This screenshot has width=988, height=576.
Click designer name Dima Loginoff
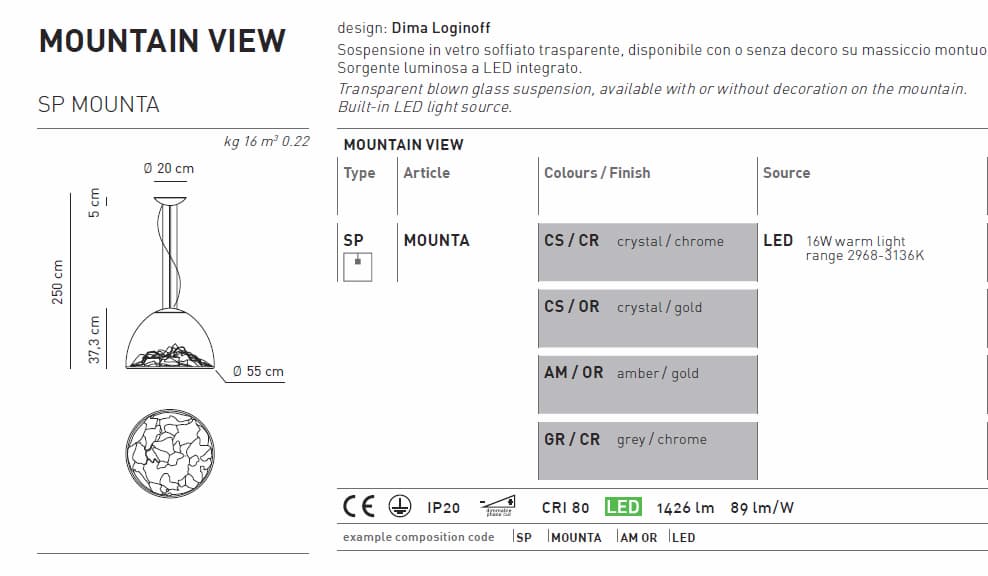pos(441,28)
